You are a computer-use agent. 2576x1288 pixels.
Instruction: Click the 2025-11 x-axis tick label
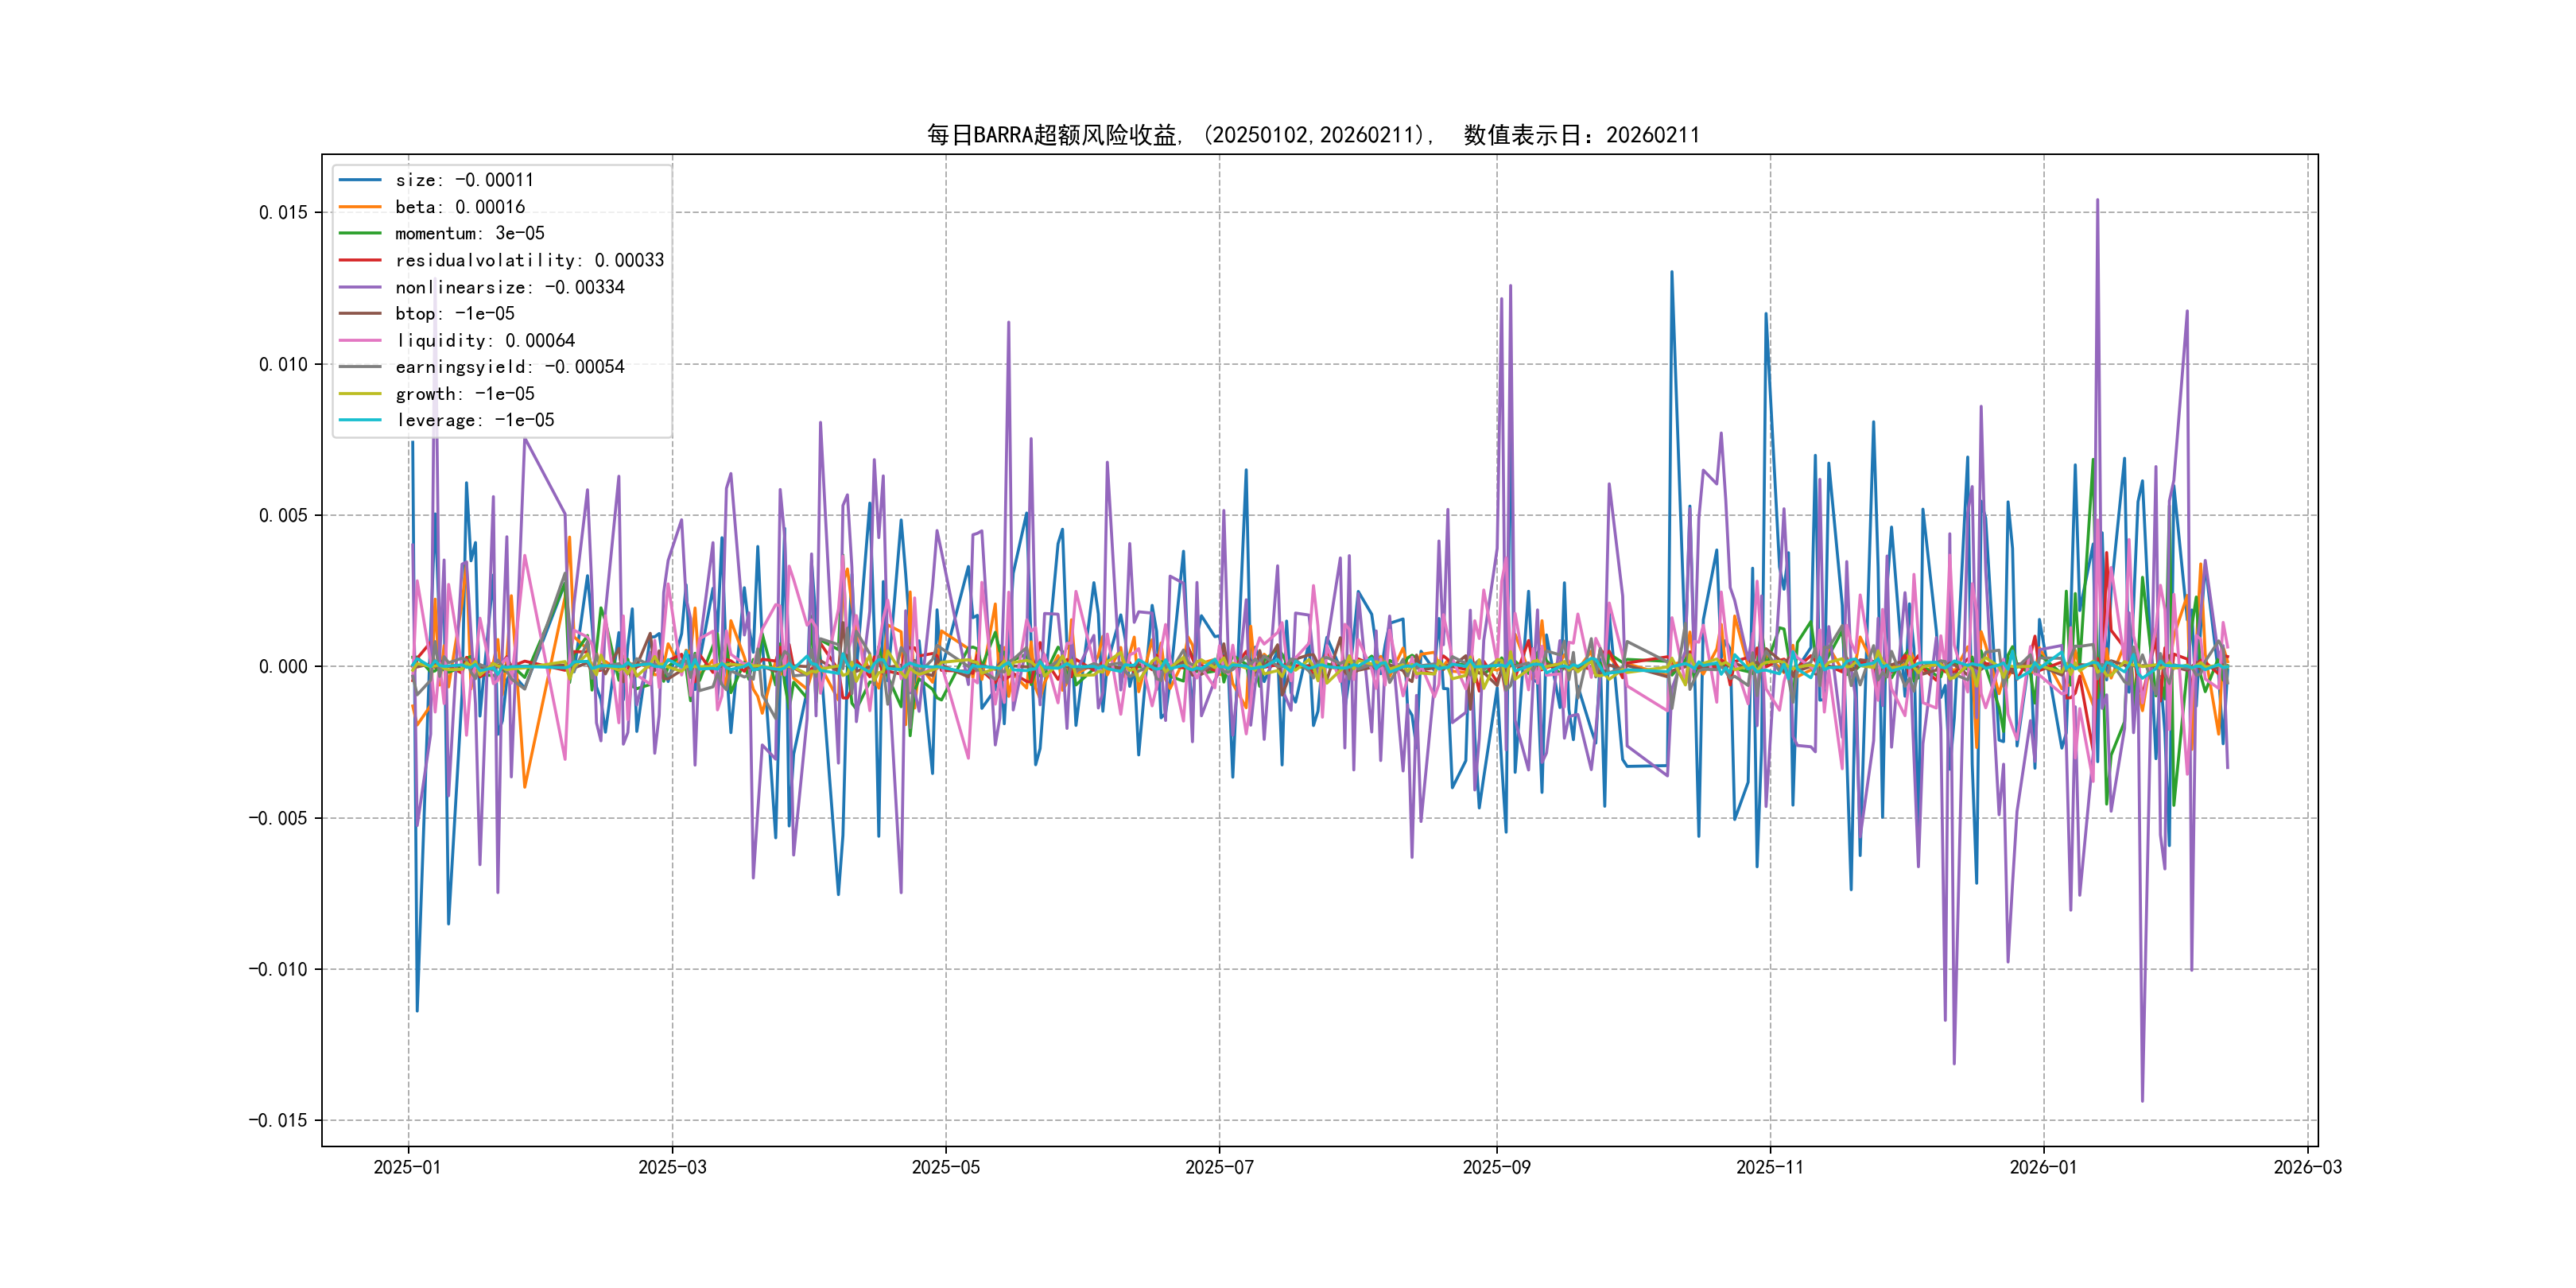(1770, 1167)
